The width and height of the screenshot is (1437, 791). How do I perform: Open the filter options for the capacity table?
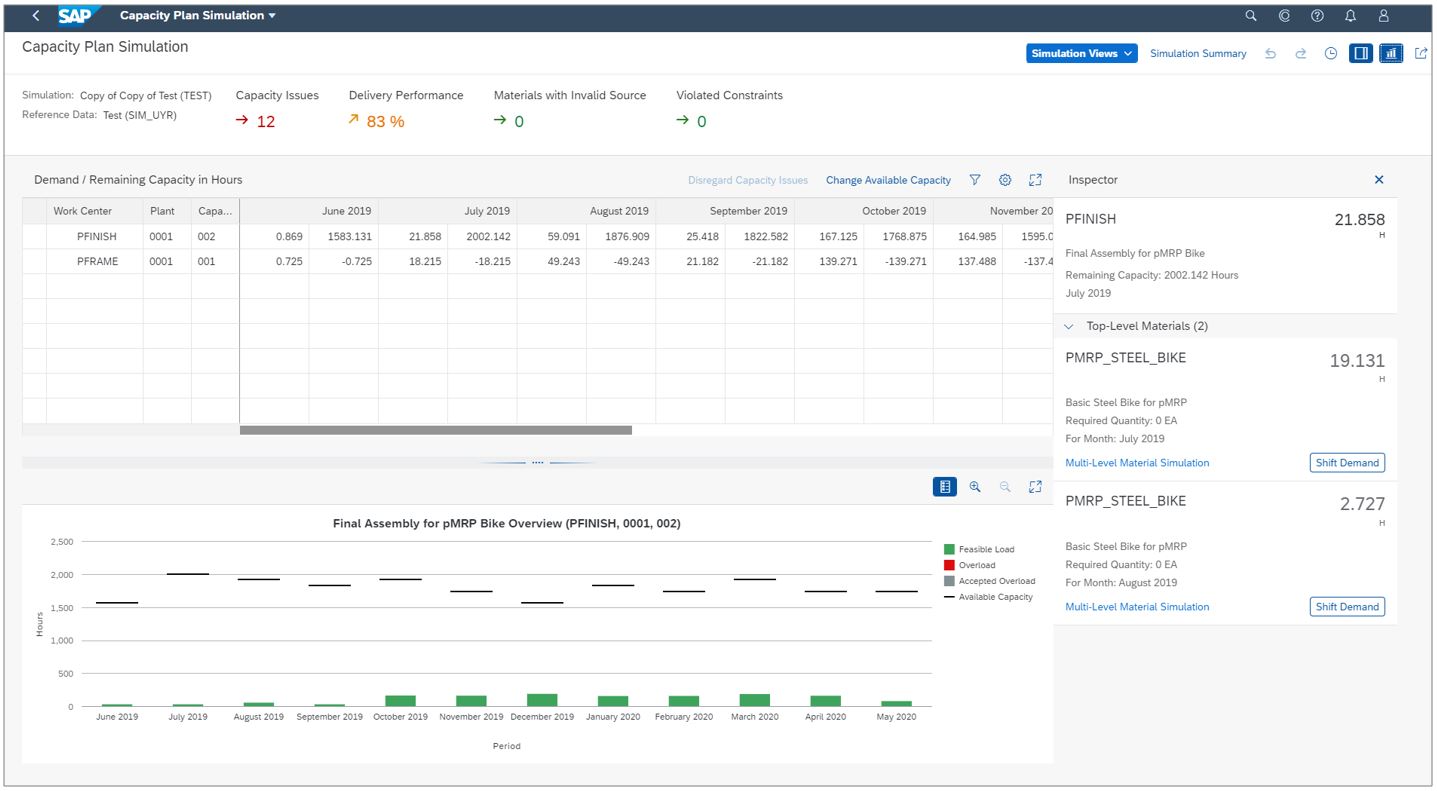click(x=974, y=180)
